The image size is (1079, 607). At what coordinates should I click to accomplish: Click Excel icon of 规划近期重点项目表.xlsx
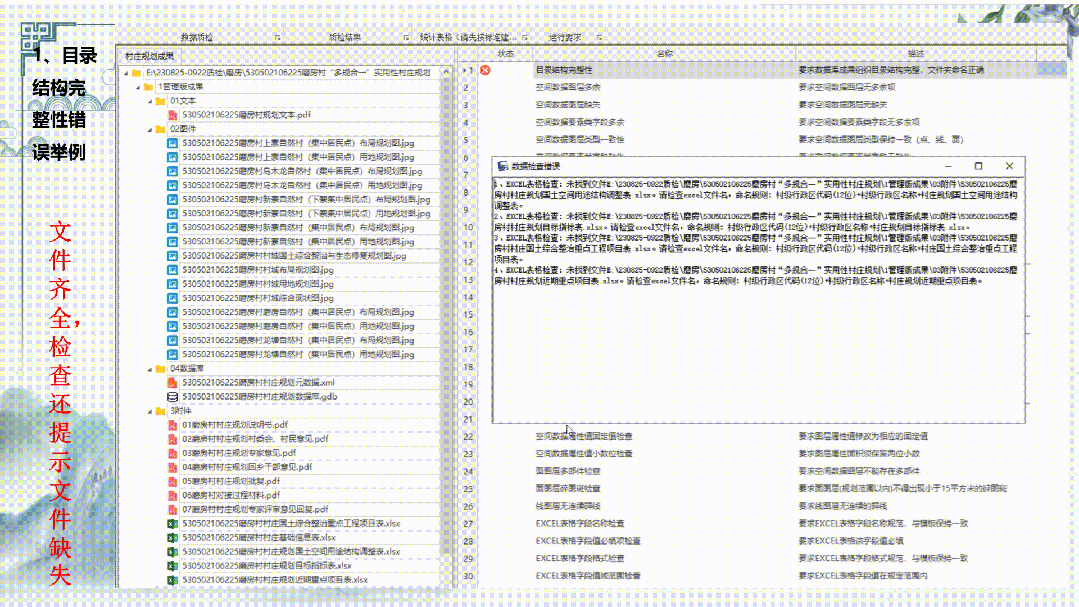173,580
